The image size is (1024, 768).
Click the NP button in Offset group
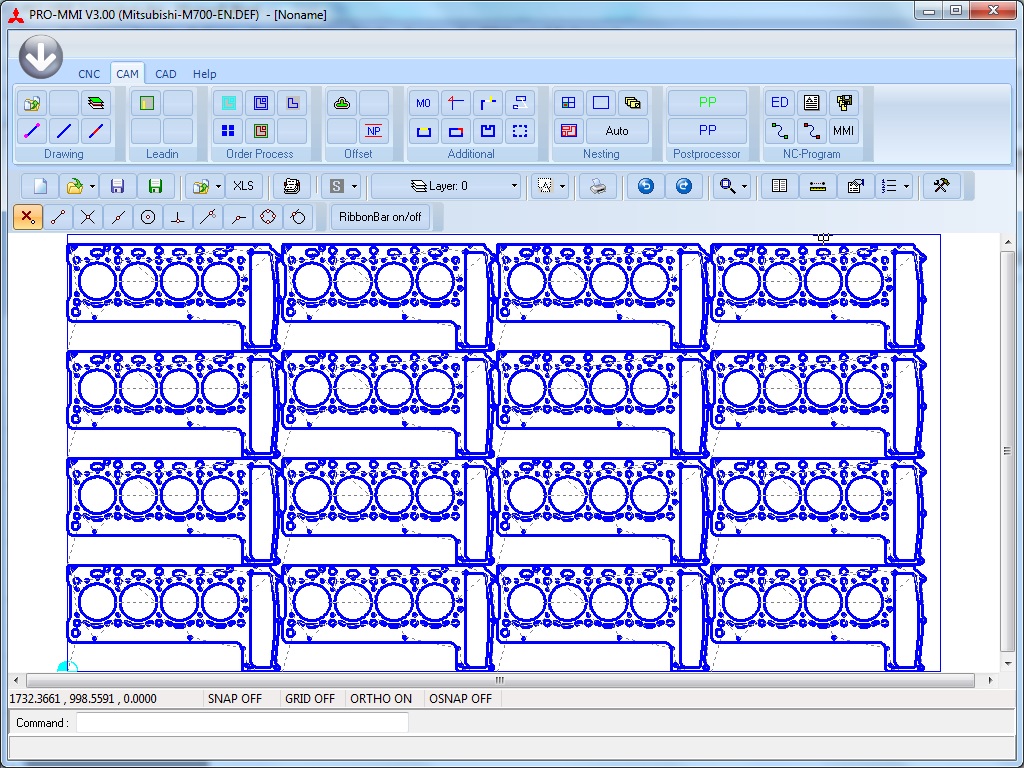(374, 131)
